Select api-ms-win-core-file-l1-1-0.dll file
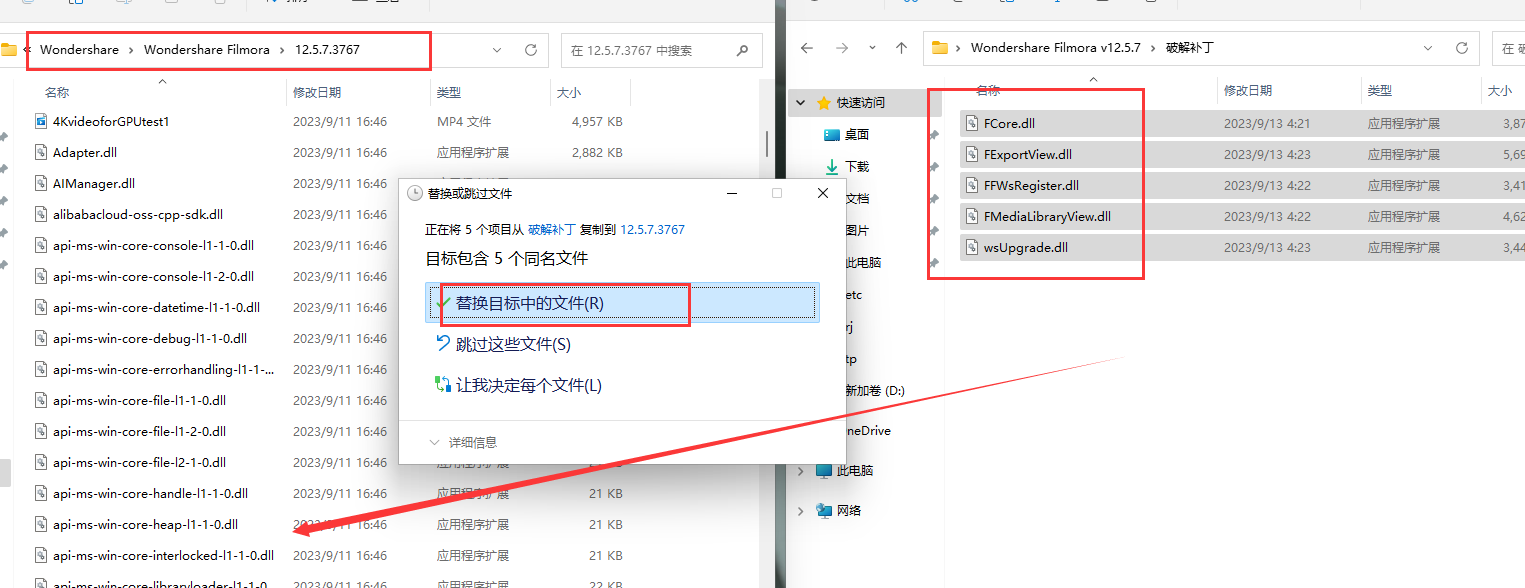This screenshot has width=1525, height=588. point(139,400)
